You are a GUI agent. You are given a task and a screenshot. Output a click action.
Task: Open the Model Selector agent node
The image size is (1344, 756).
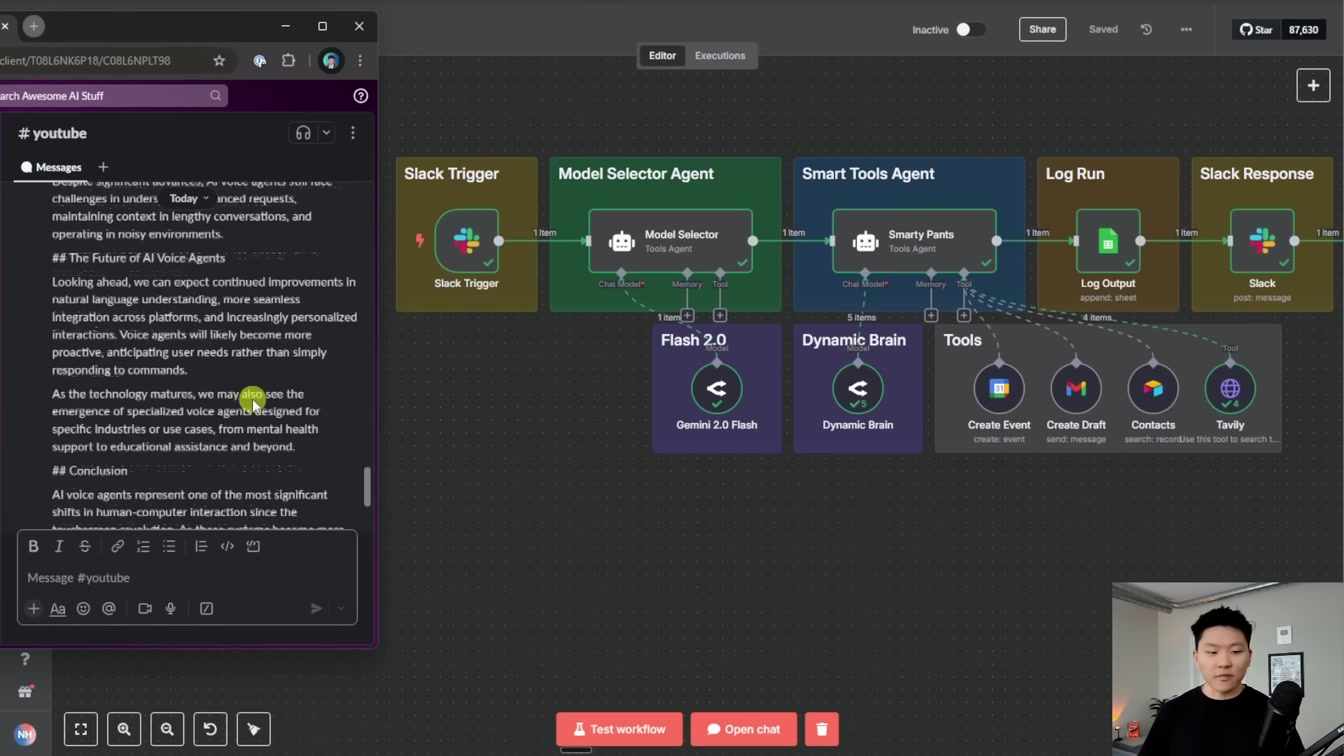670,241
